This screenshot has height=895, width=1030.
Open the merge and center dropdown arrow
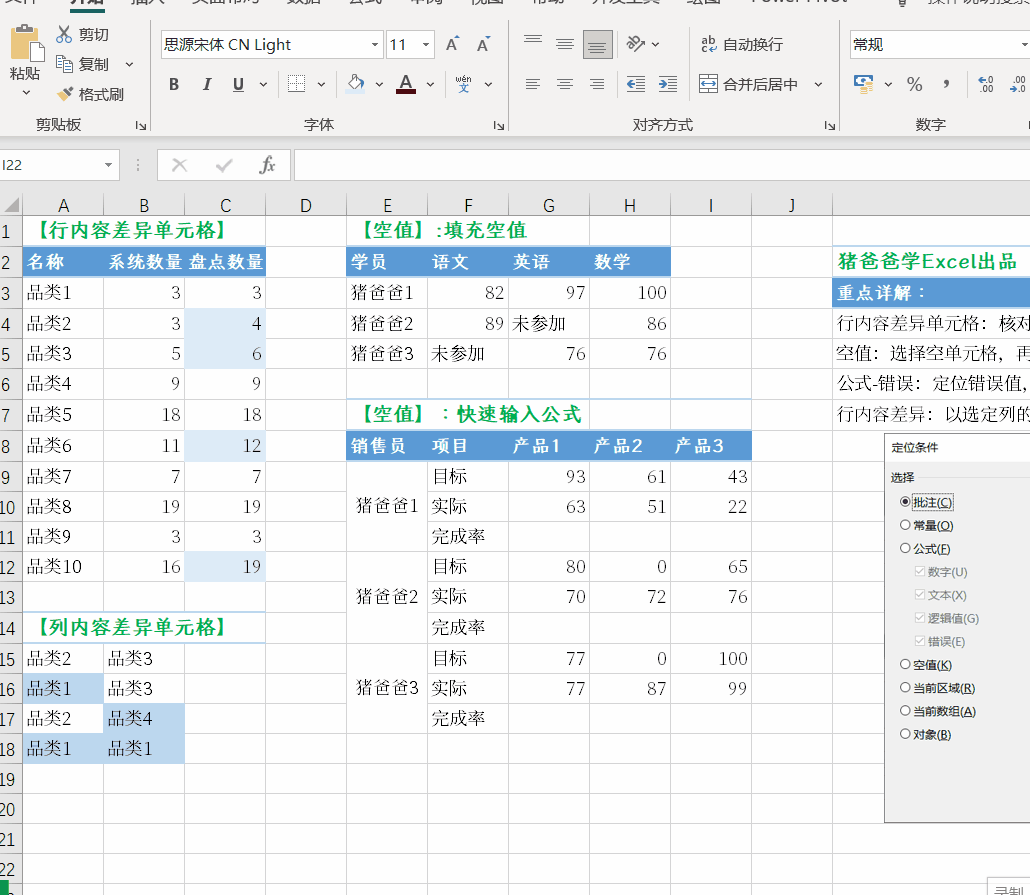818,84
